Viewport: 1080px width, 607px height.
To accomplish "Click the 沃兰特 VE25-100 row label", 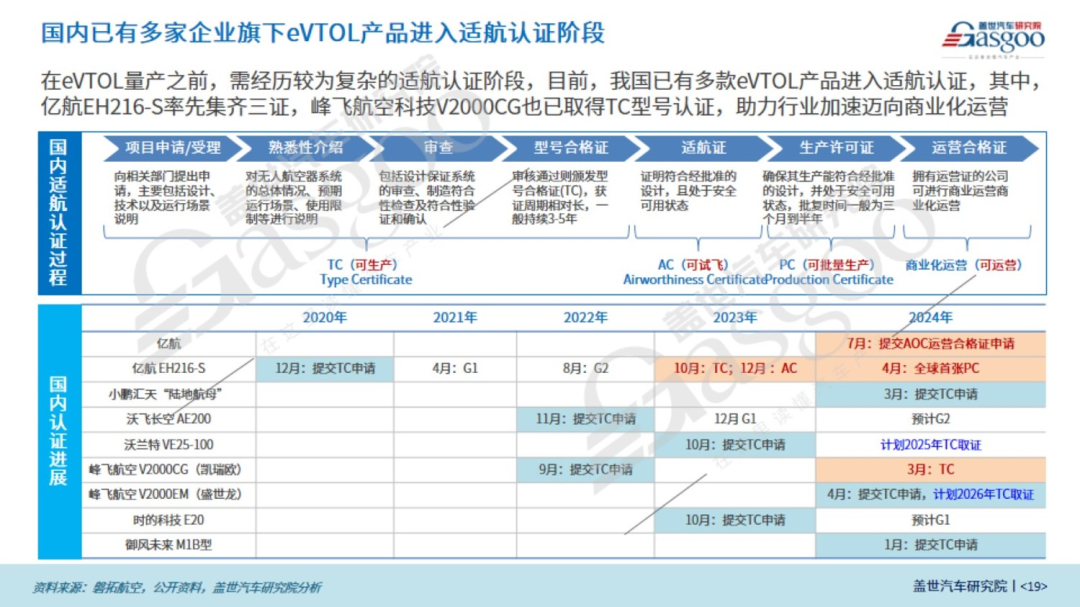I will (x=169, y=444).
